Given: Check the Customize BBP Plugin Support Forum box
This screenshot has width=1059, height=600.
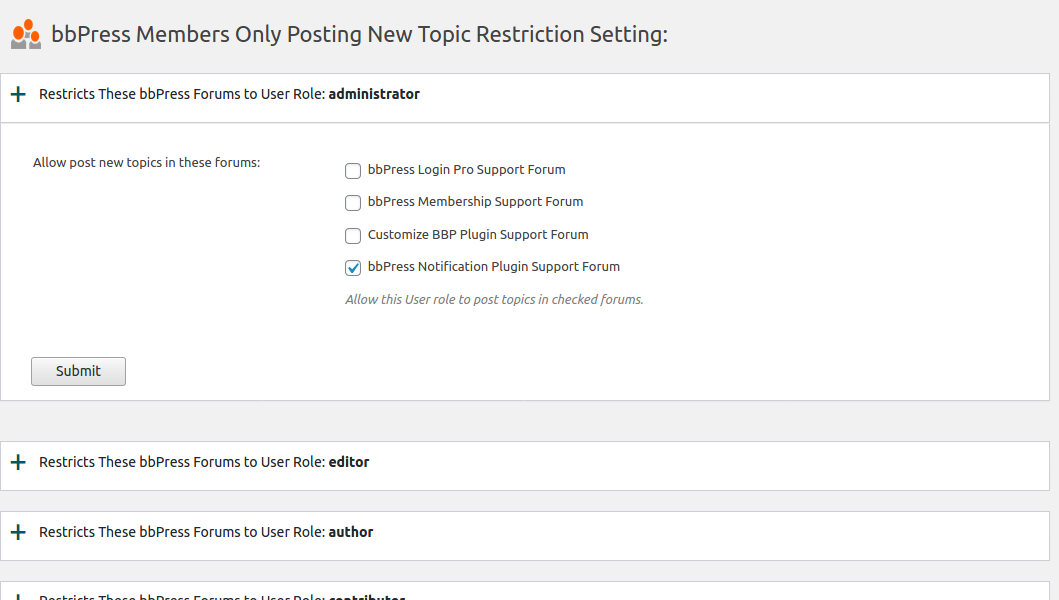Looking at the screenshot, I should tap(352, 235).
